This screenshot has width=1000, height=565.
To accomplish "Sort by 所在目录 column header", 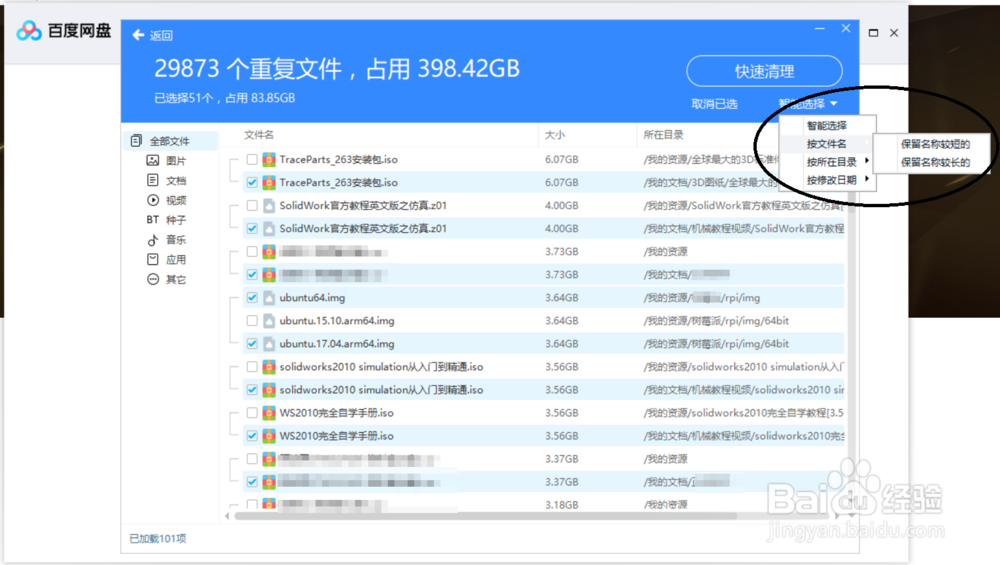I will (x=663, y=135).
